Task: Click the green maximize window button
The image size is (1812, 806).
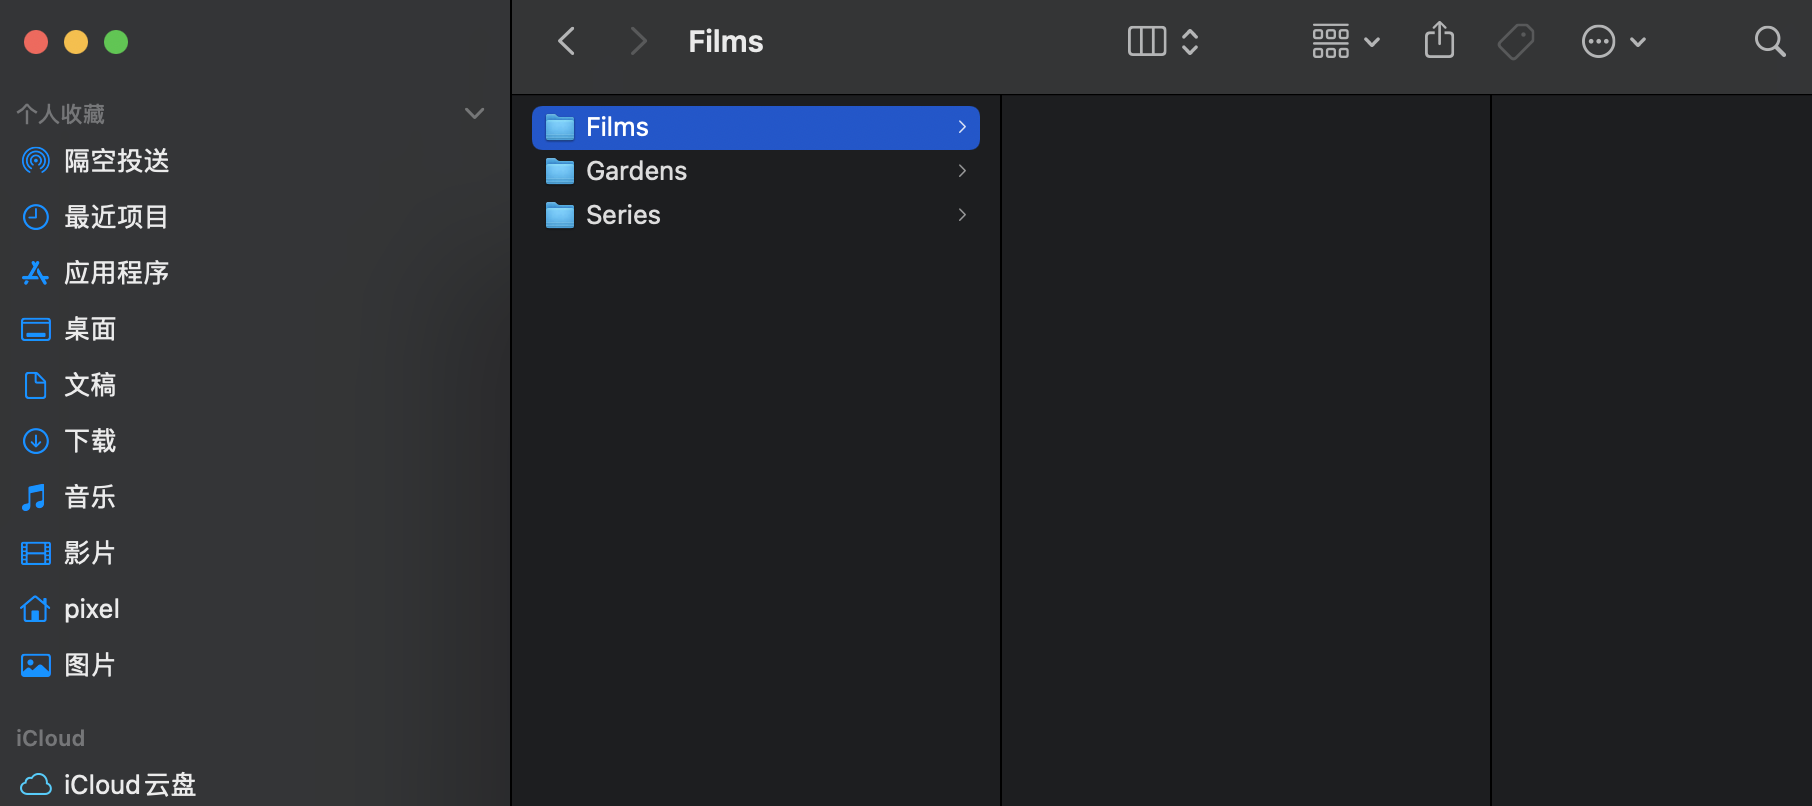Action: click(x=116, y=42)
